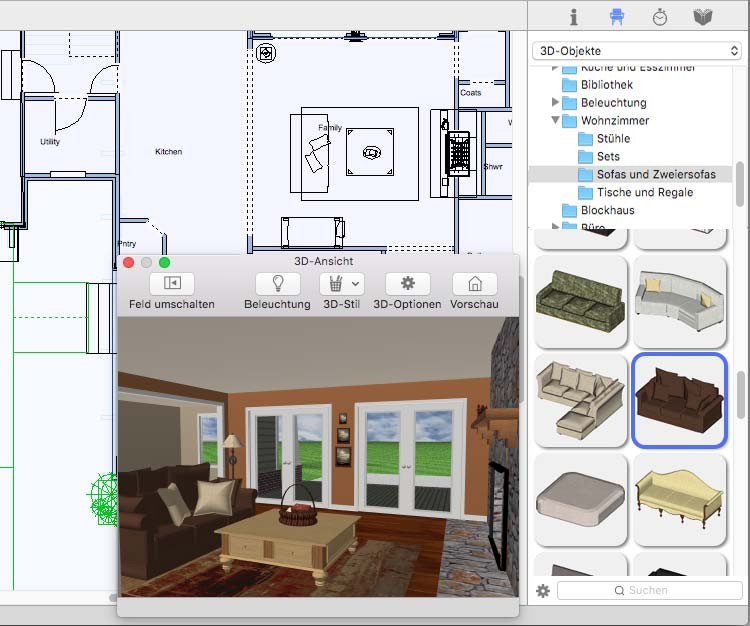Open the 3D-Stil dropdown arrow
This screenshot has height=626, width=750.
pyautogui.click(x=355, y=284)
